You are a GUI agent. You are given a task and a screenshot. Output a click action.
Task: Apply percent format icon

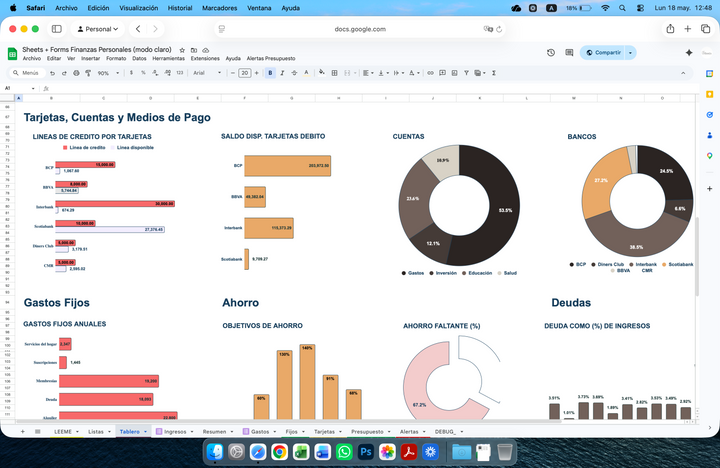(143, 73)
